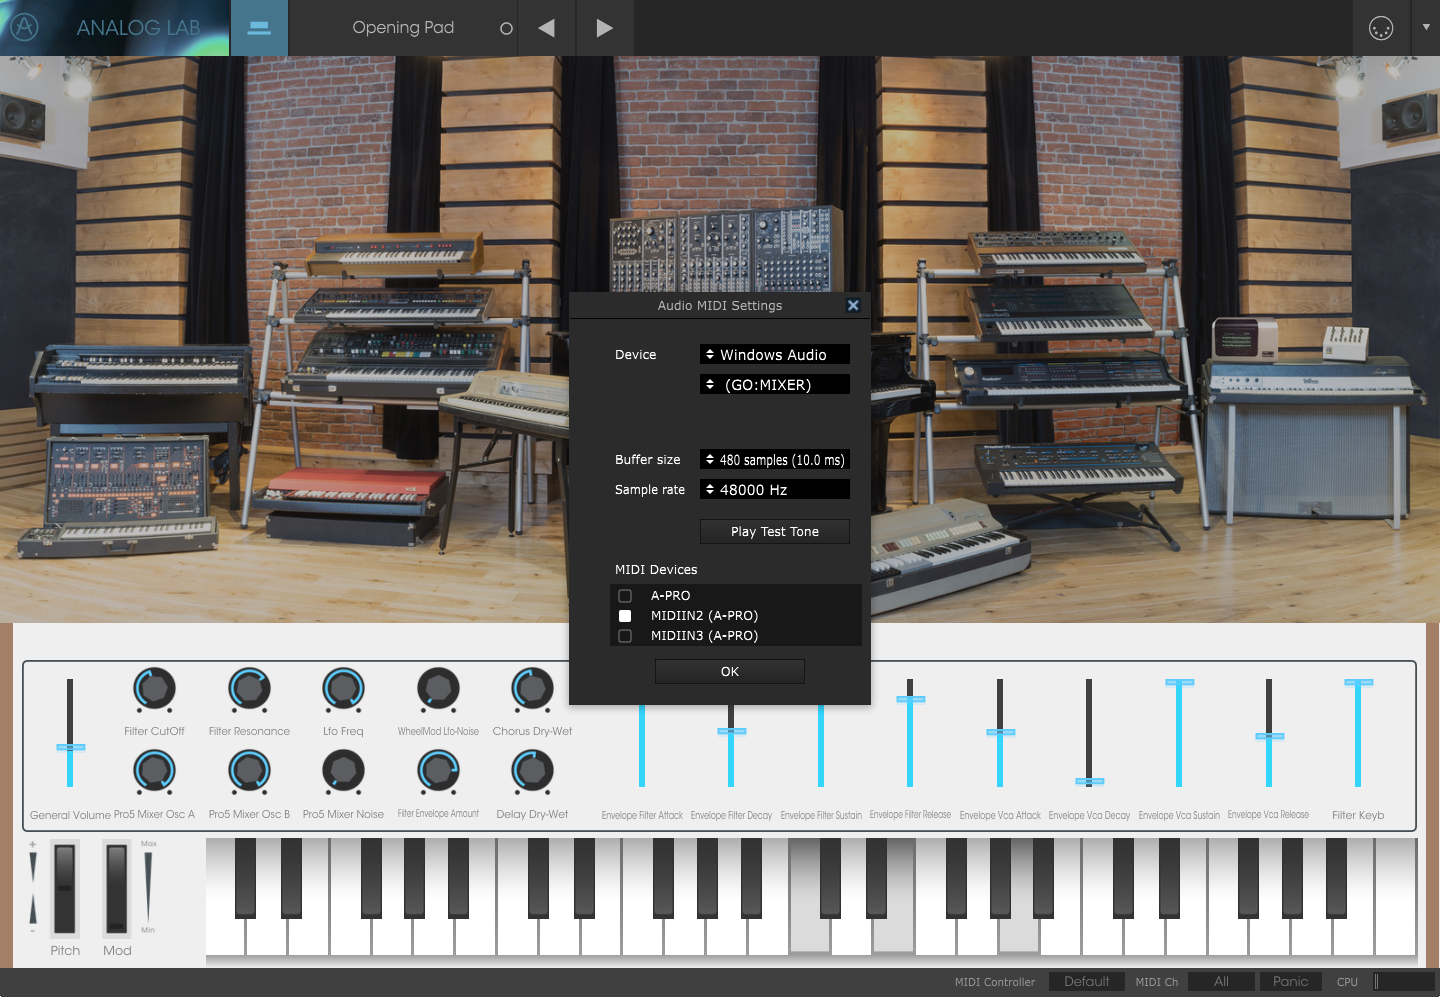Close the Audio MIDI Settings dialog
Image resolution: width=1440 pixels, height=997 pixels.
click(x=853, y=306)
